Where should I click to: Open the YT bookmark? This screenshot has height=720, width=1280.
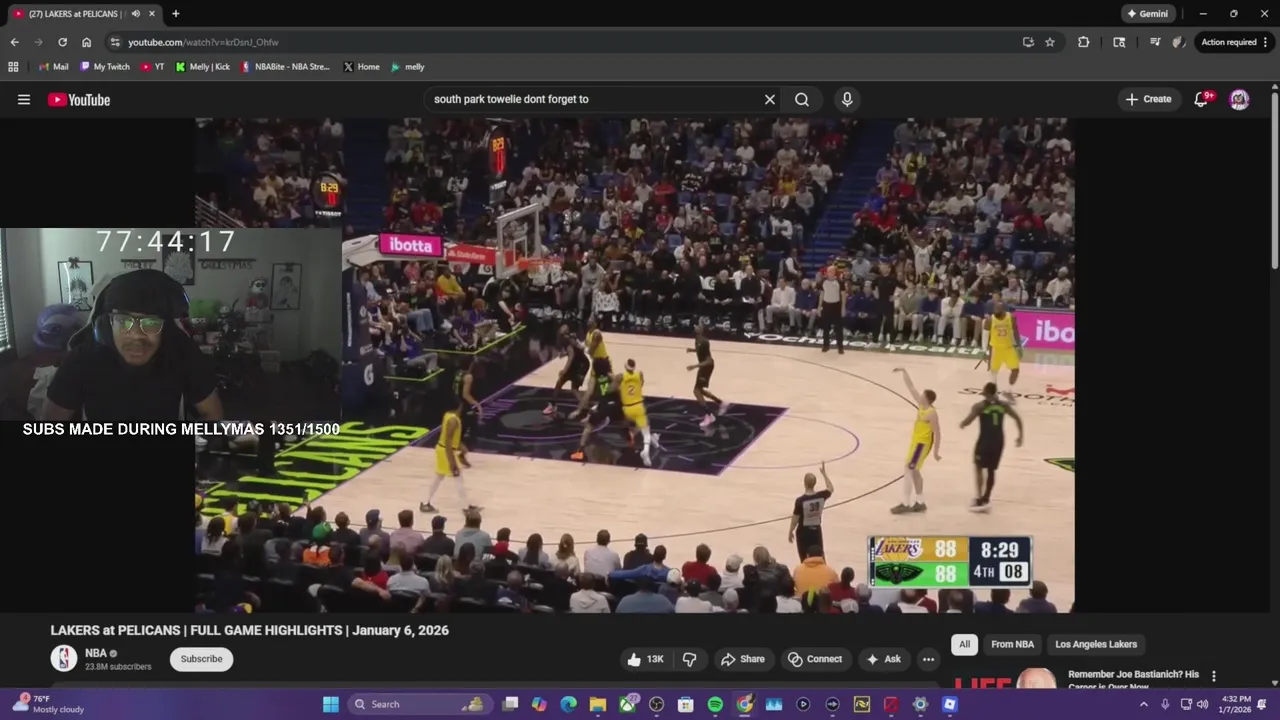152,67
